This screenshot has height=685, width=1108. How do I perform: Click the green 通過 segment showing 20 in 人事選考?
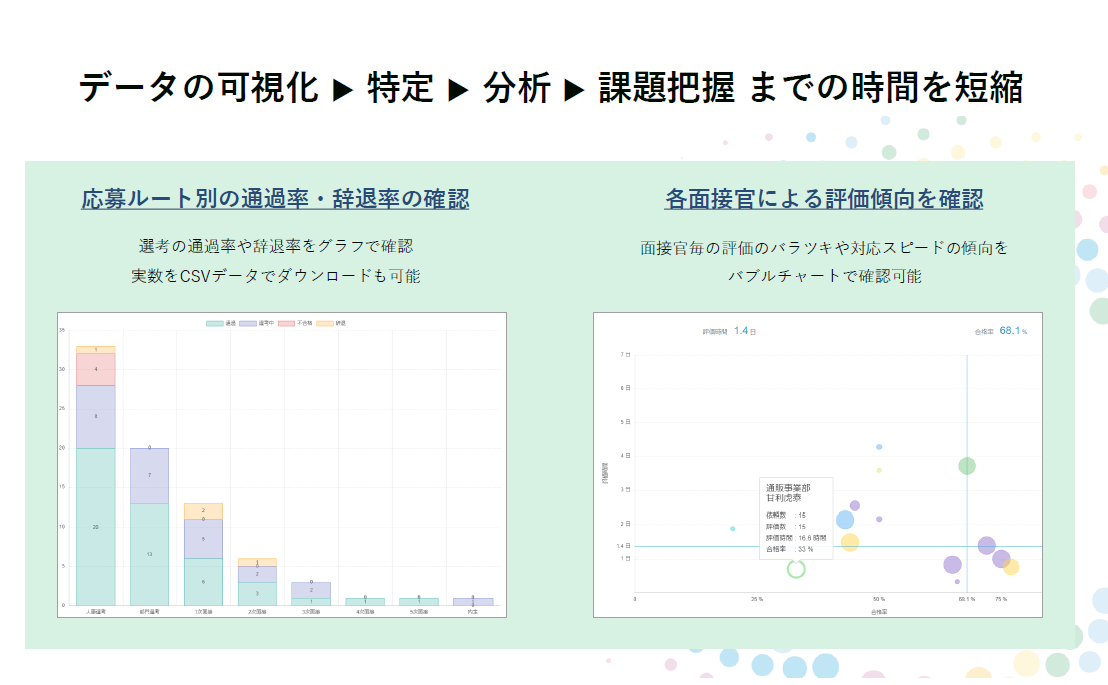[96, 526]
